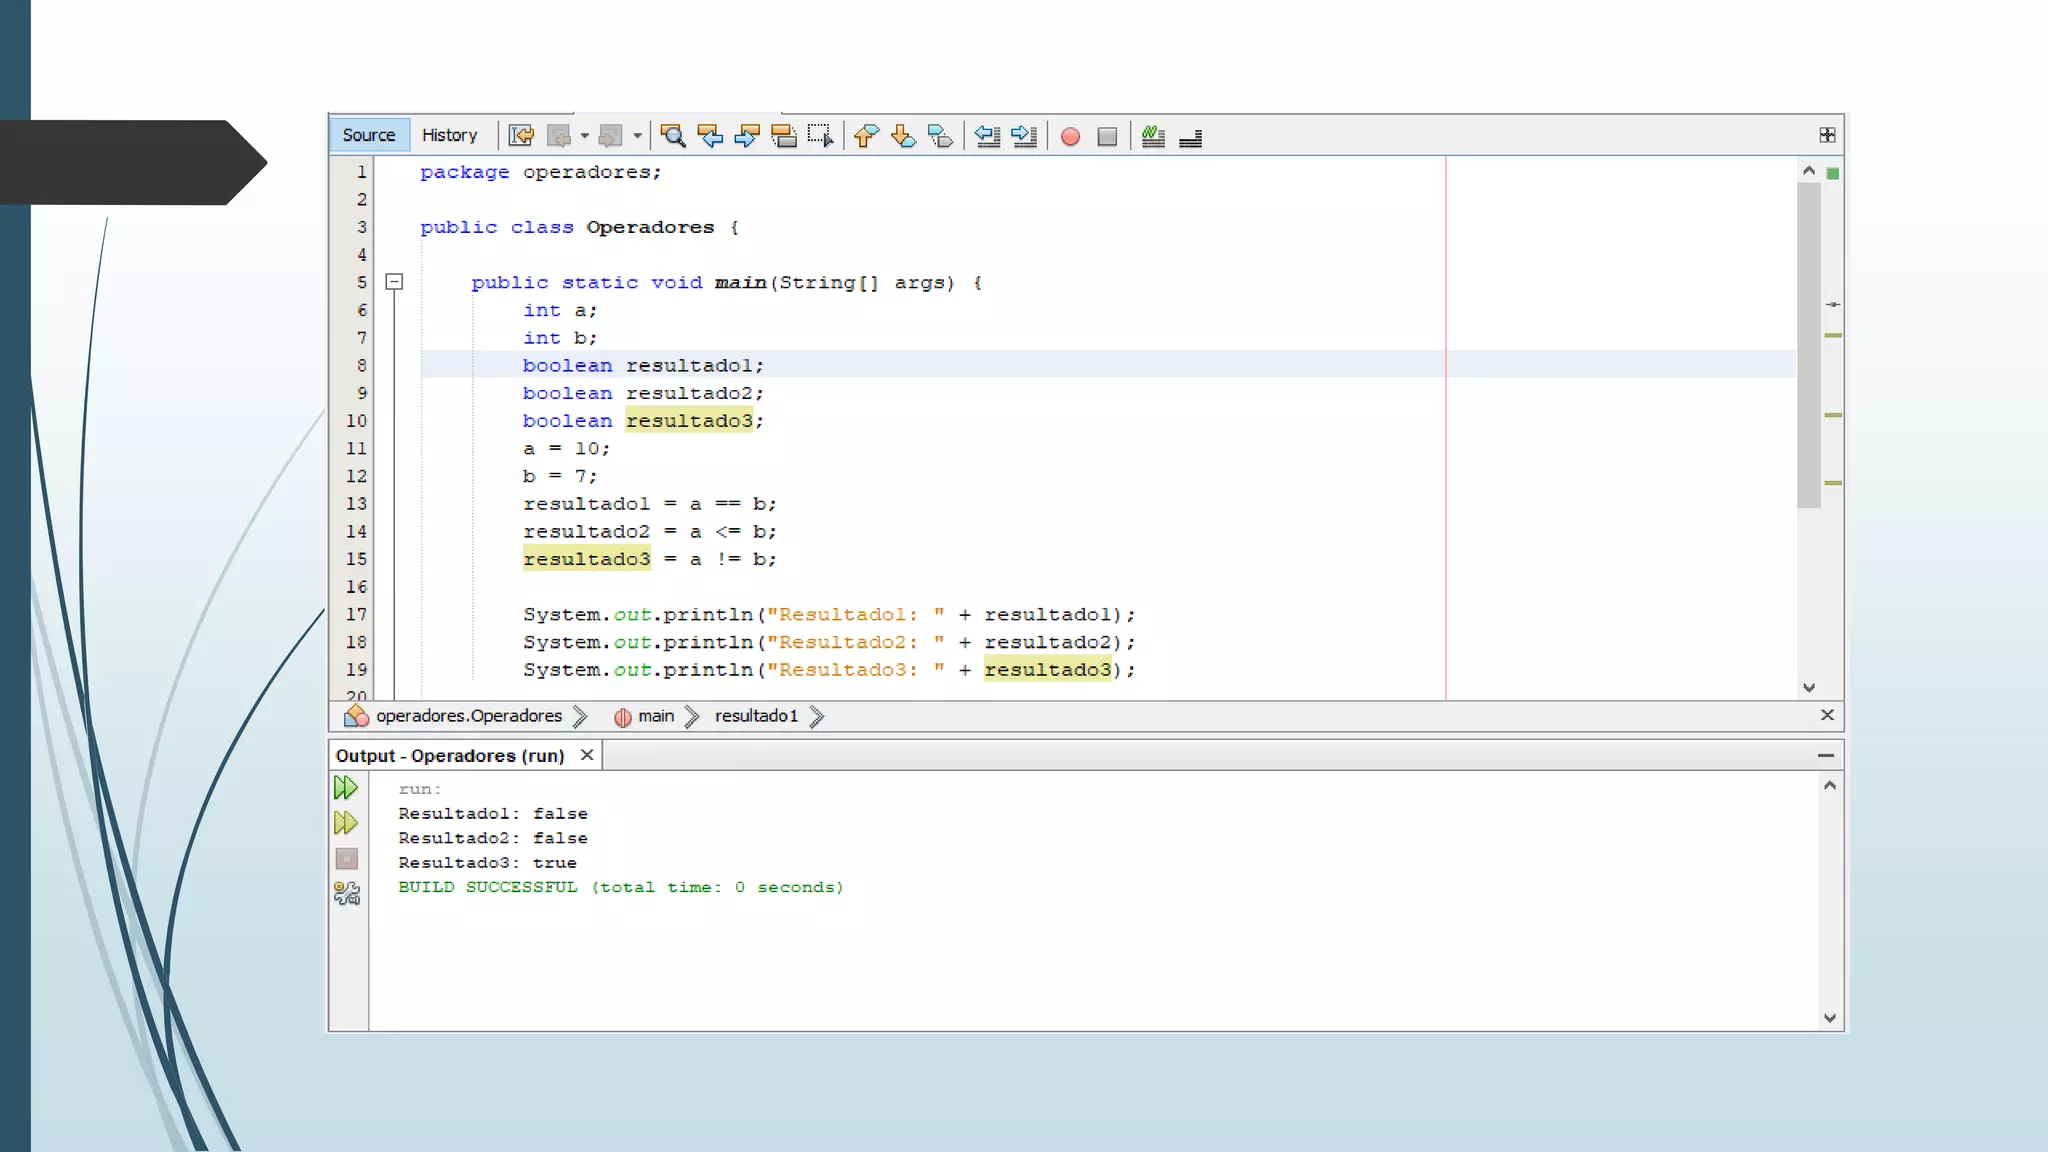Start Macro Recording red button
The image size is (2048, 1152).
[1070, 136]
